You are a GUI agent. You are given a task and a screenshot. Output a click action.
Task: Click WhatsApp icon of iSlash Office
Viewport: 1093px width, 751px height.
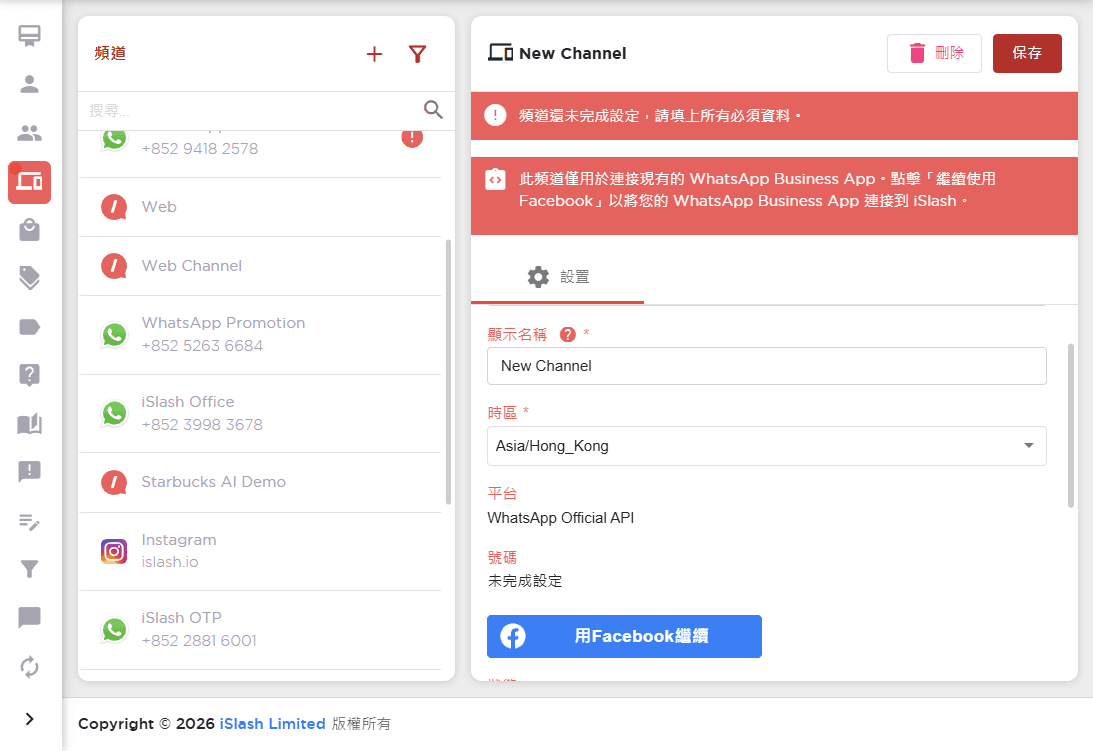pyautogui.click(x=114, y=414)
